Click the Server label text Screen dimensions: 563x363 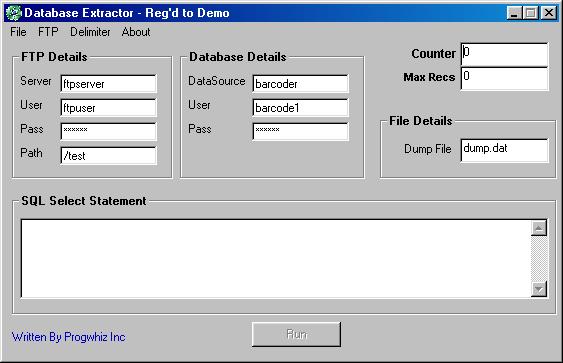tap(36, 81)
